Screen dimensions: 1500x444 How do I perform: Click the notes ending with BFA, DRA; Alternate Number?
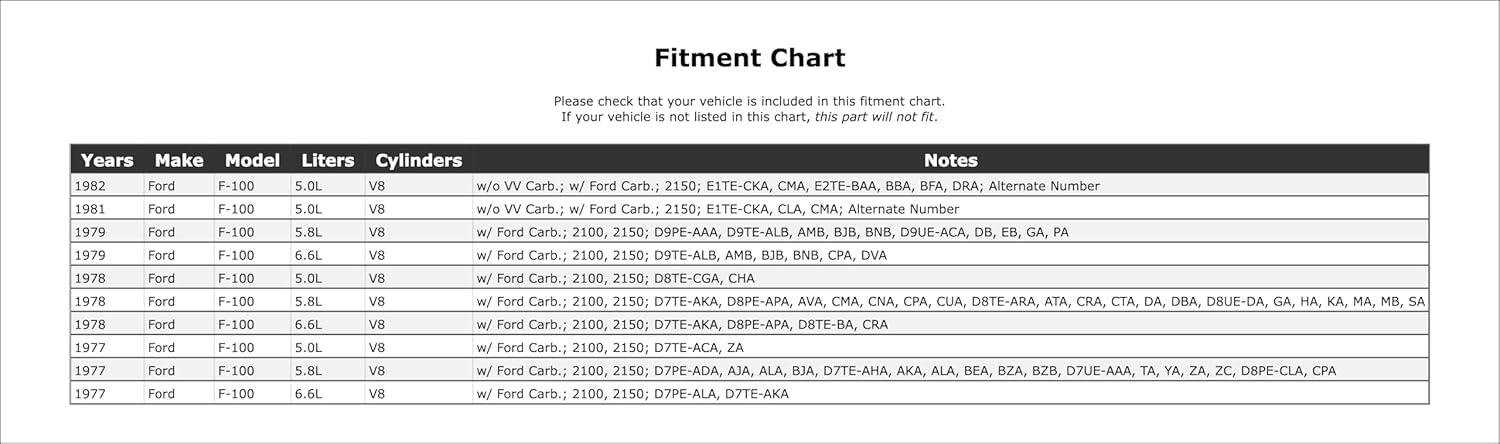(x=788, y=186)
